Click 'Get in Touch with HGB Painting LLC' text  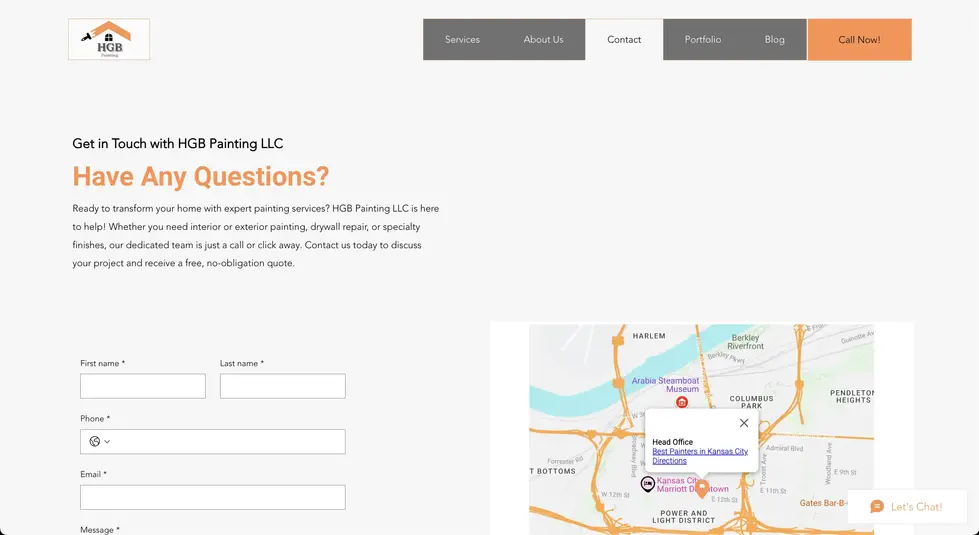pos(178,144)
